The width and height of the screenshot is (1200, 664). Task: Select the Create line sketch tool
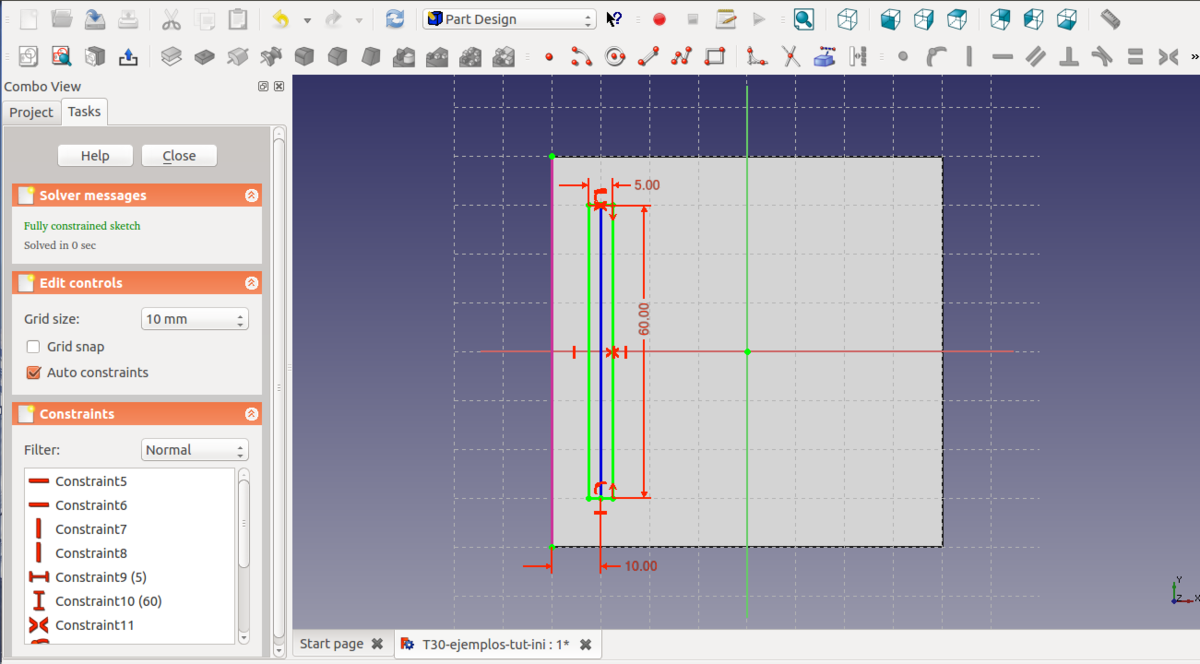click(648, 57)
